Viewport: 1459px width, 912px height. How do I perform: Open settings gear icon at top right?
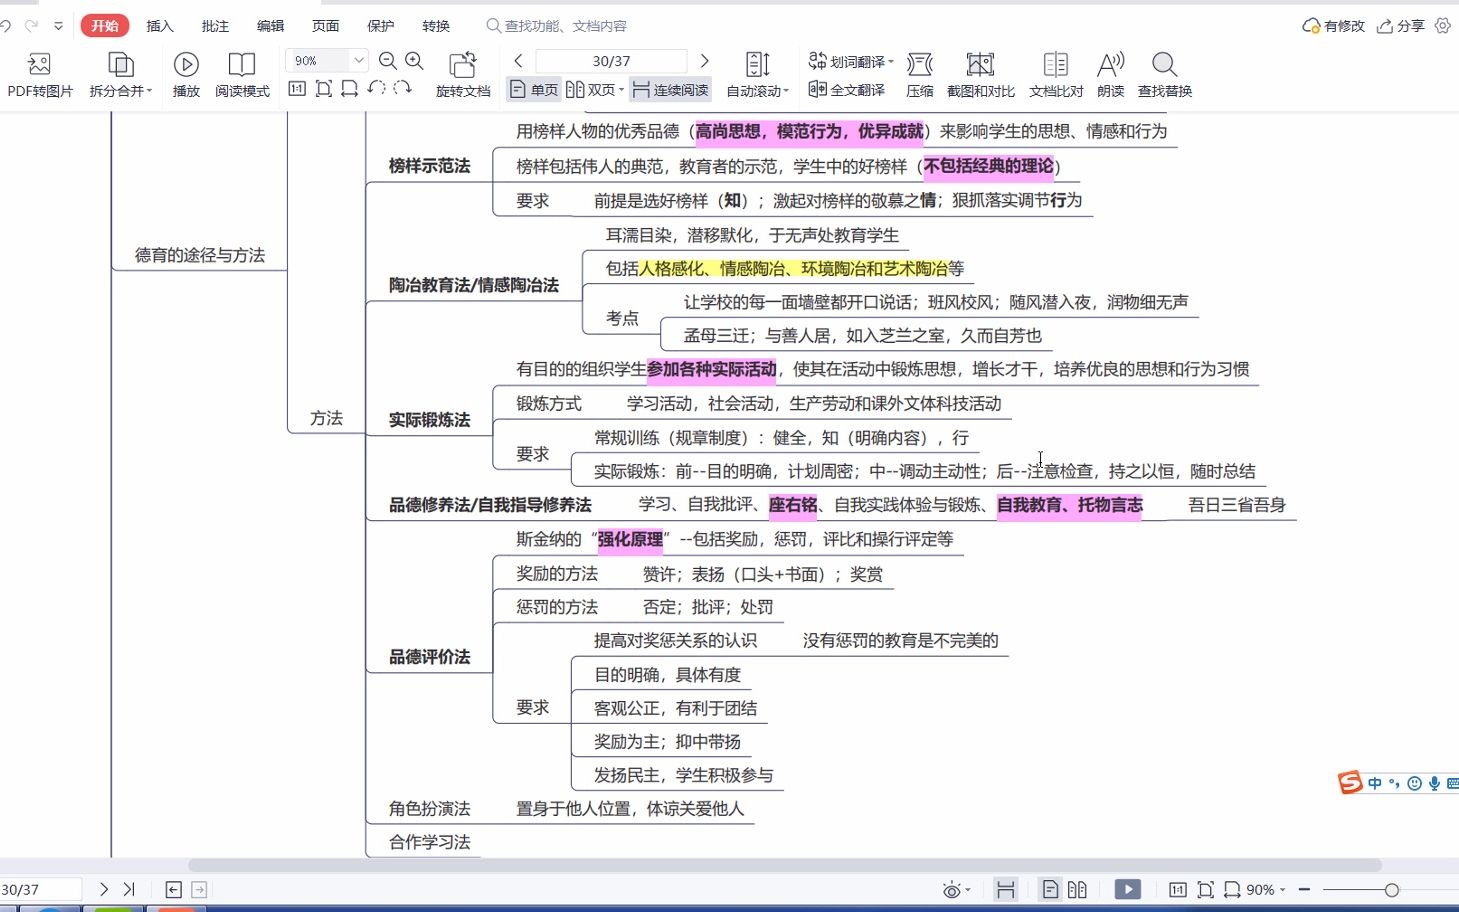click(x=1442, y=26)
